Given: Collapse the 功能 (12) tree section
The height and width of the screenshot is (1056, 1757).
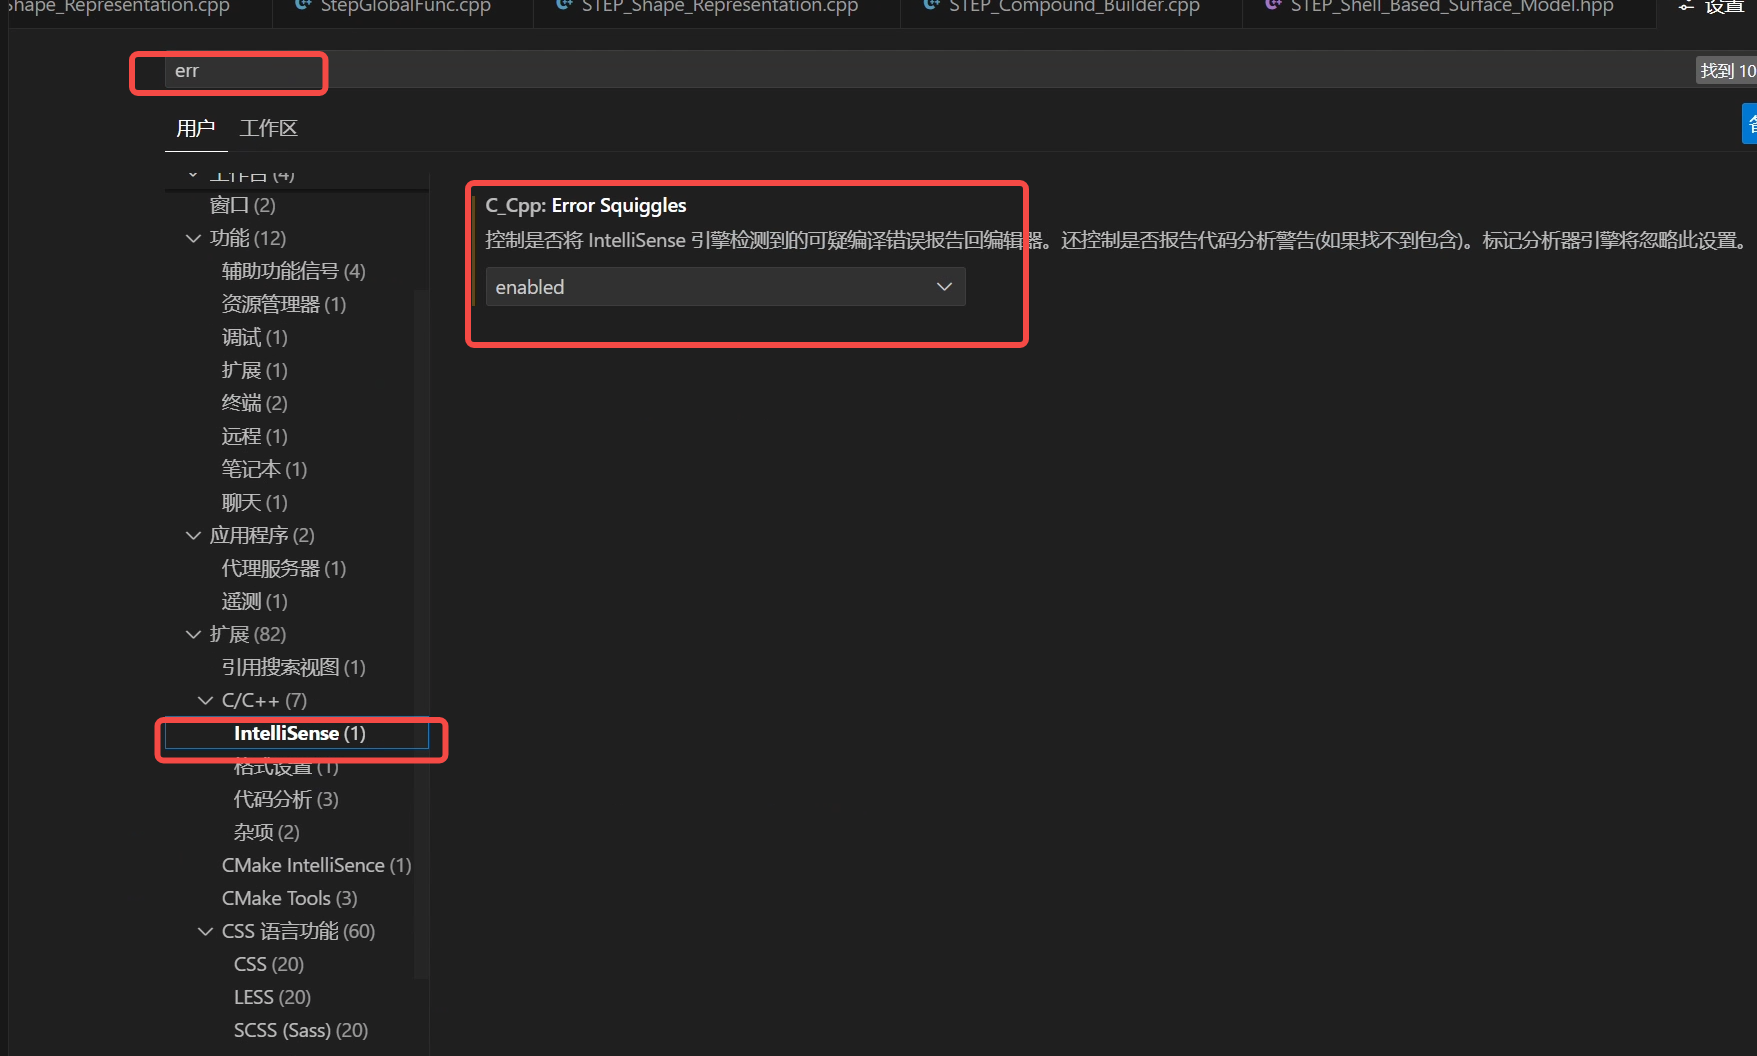Looking at the screenshot, I should (x=193, y=238).
